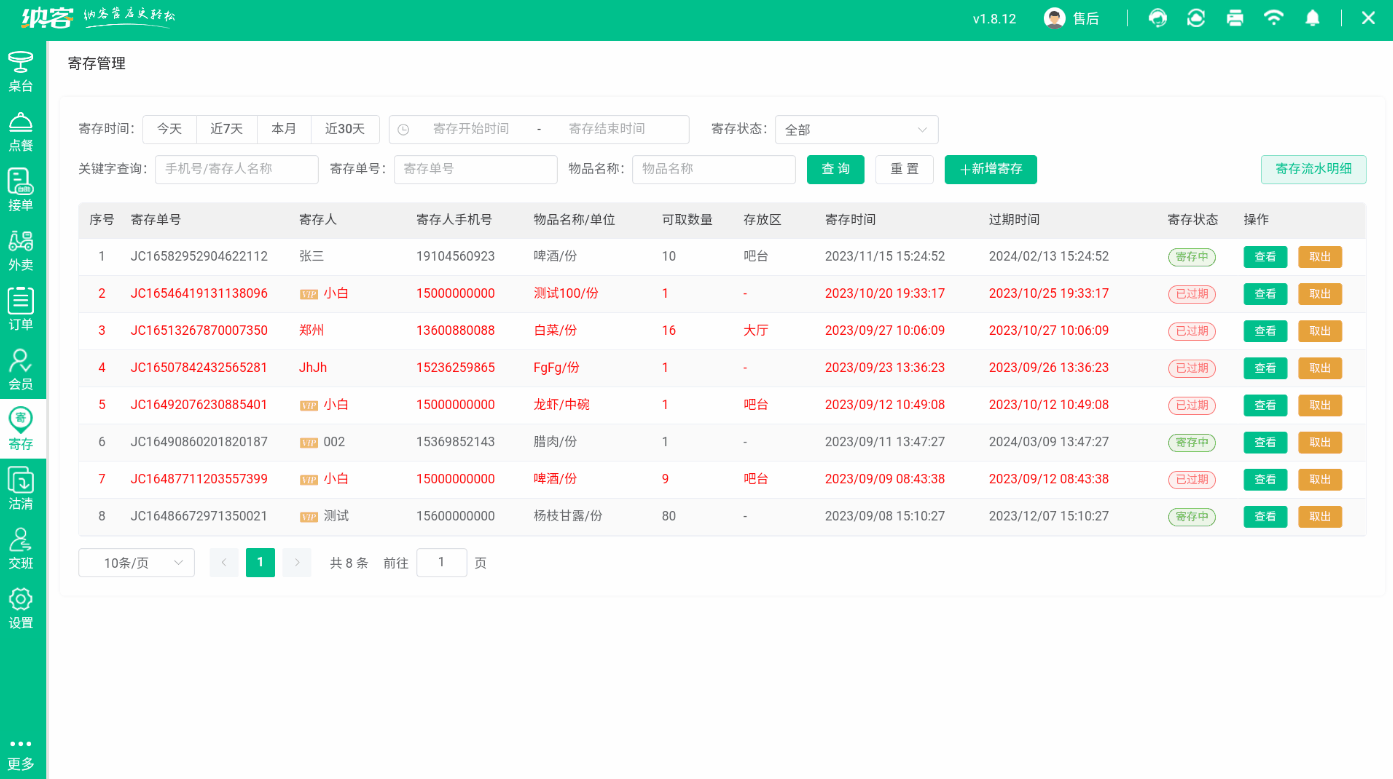The height and width of the screenshot is (779, 1393).
Task: Switch to the 会员 members section
Action: click(21, 368)
